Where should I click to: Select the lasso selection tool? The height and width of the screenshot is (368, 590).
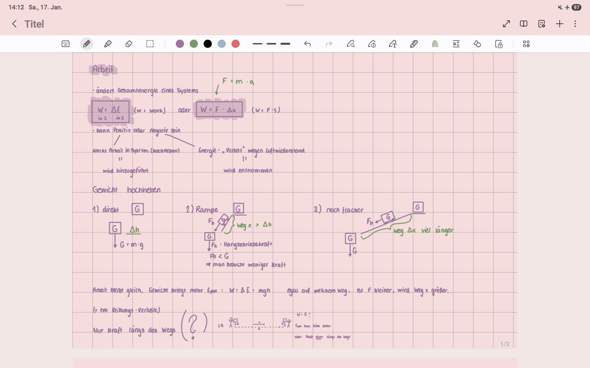150,44
